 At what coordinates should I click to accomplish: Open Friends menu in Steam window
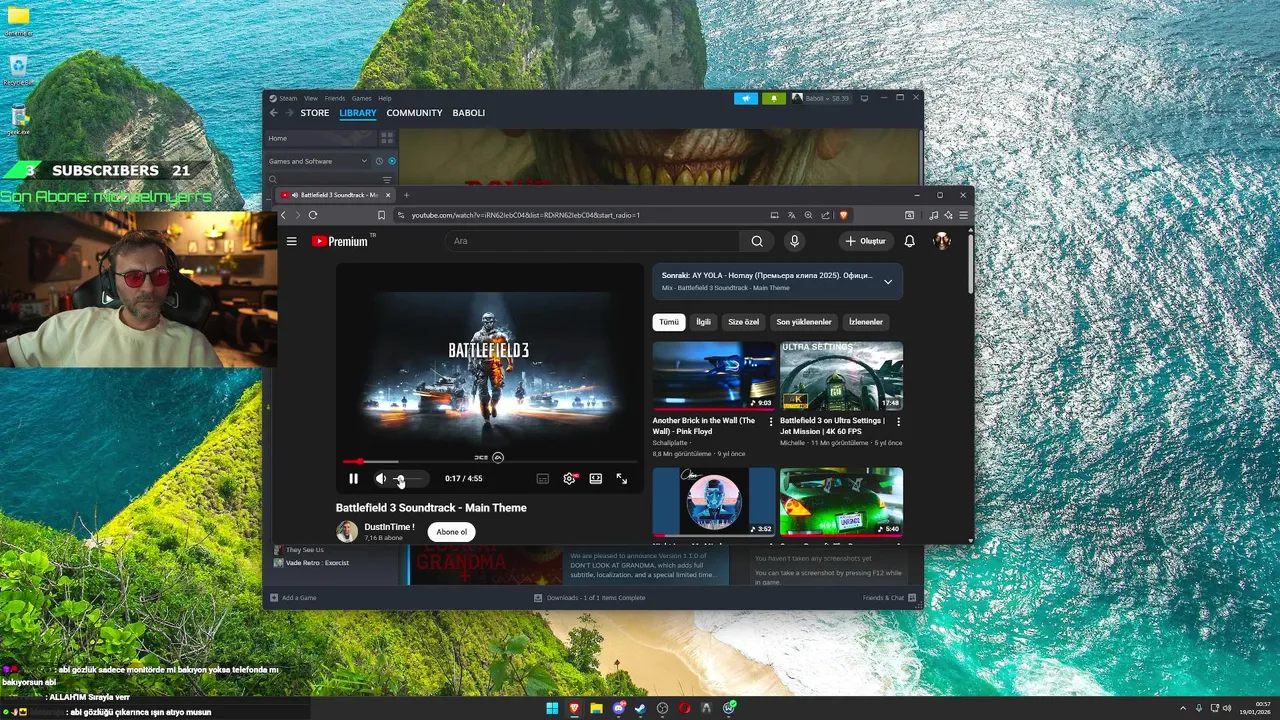point(335,98)
